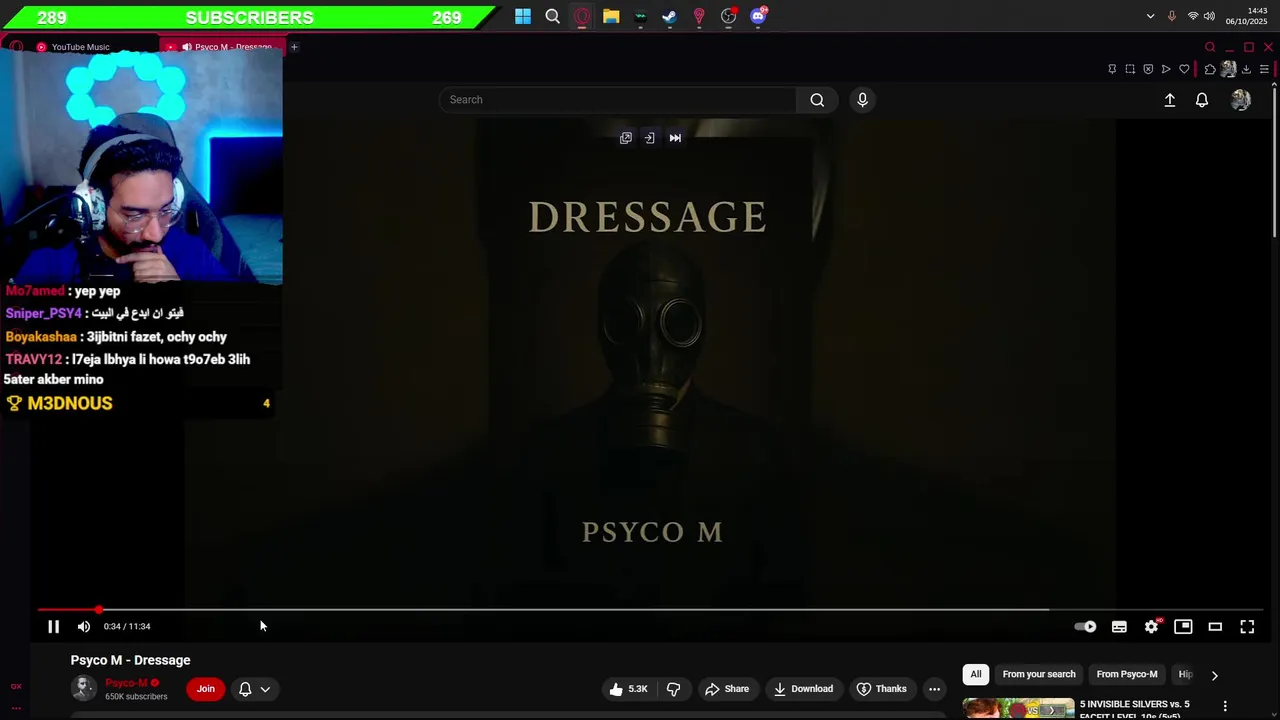Click the Opera send/flow arrow icon

(x=1166, y=69)
